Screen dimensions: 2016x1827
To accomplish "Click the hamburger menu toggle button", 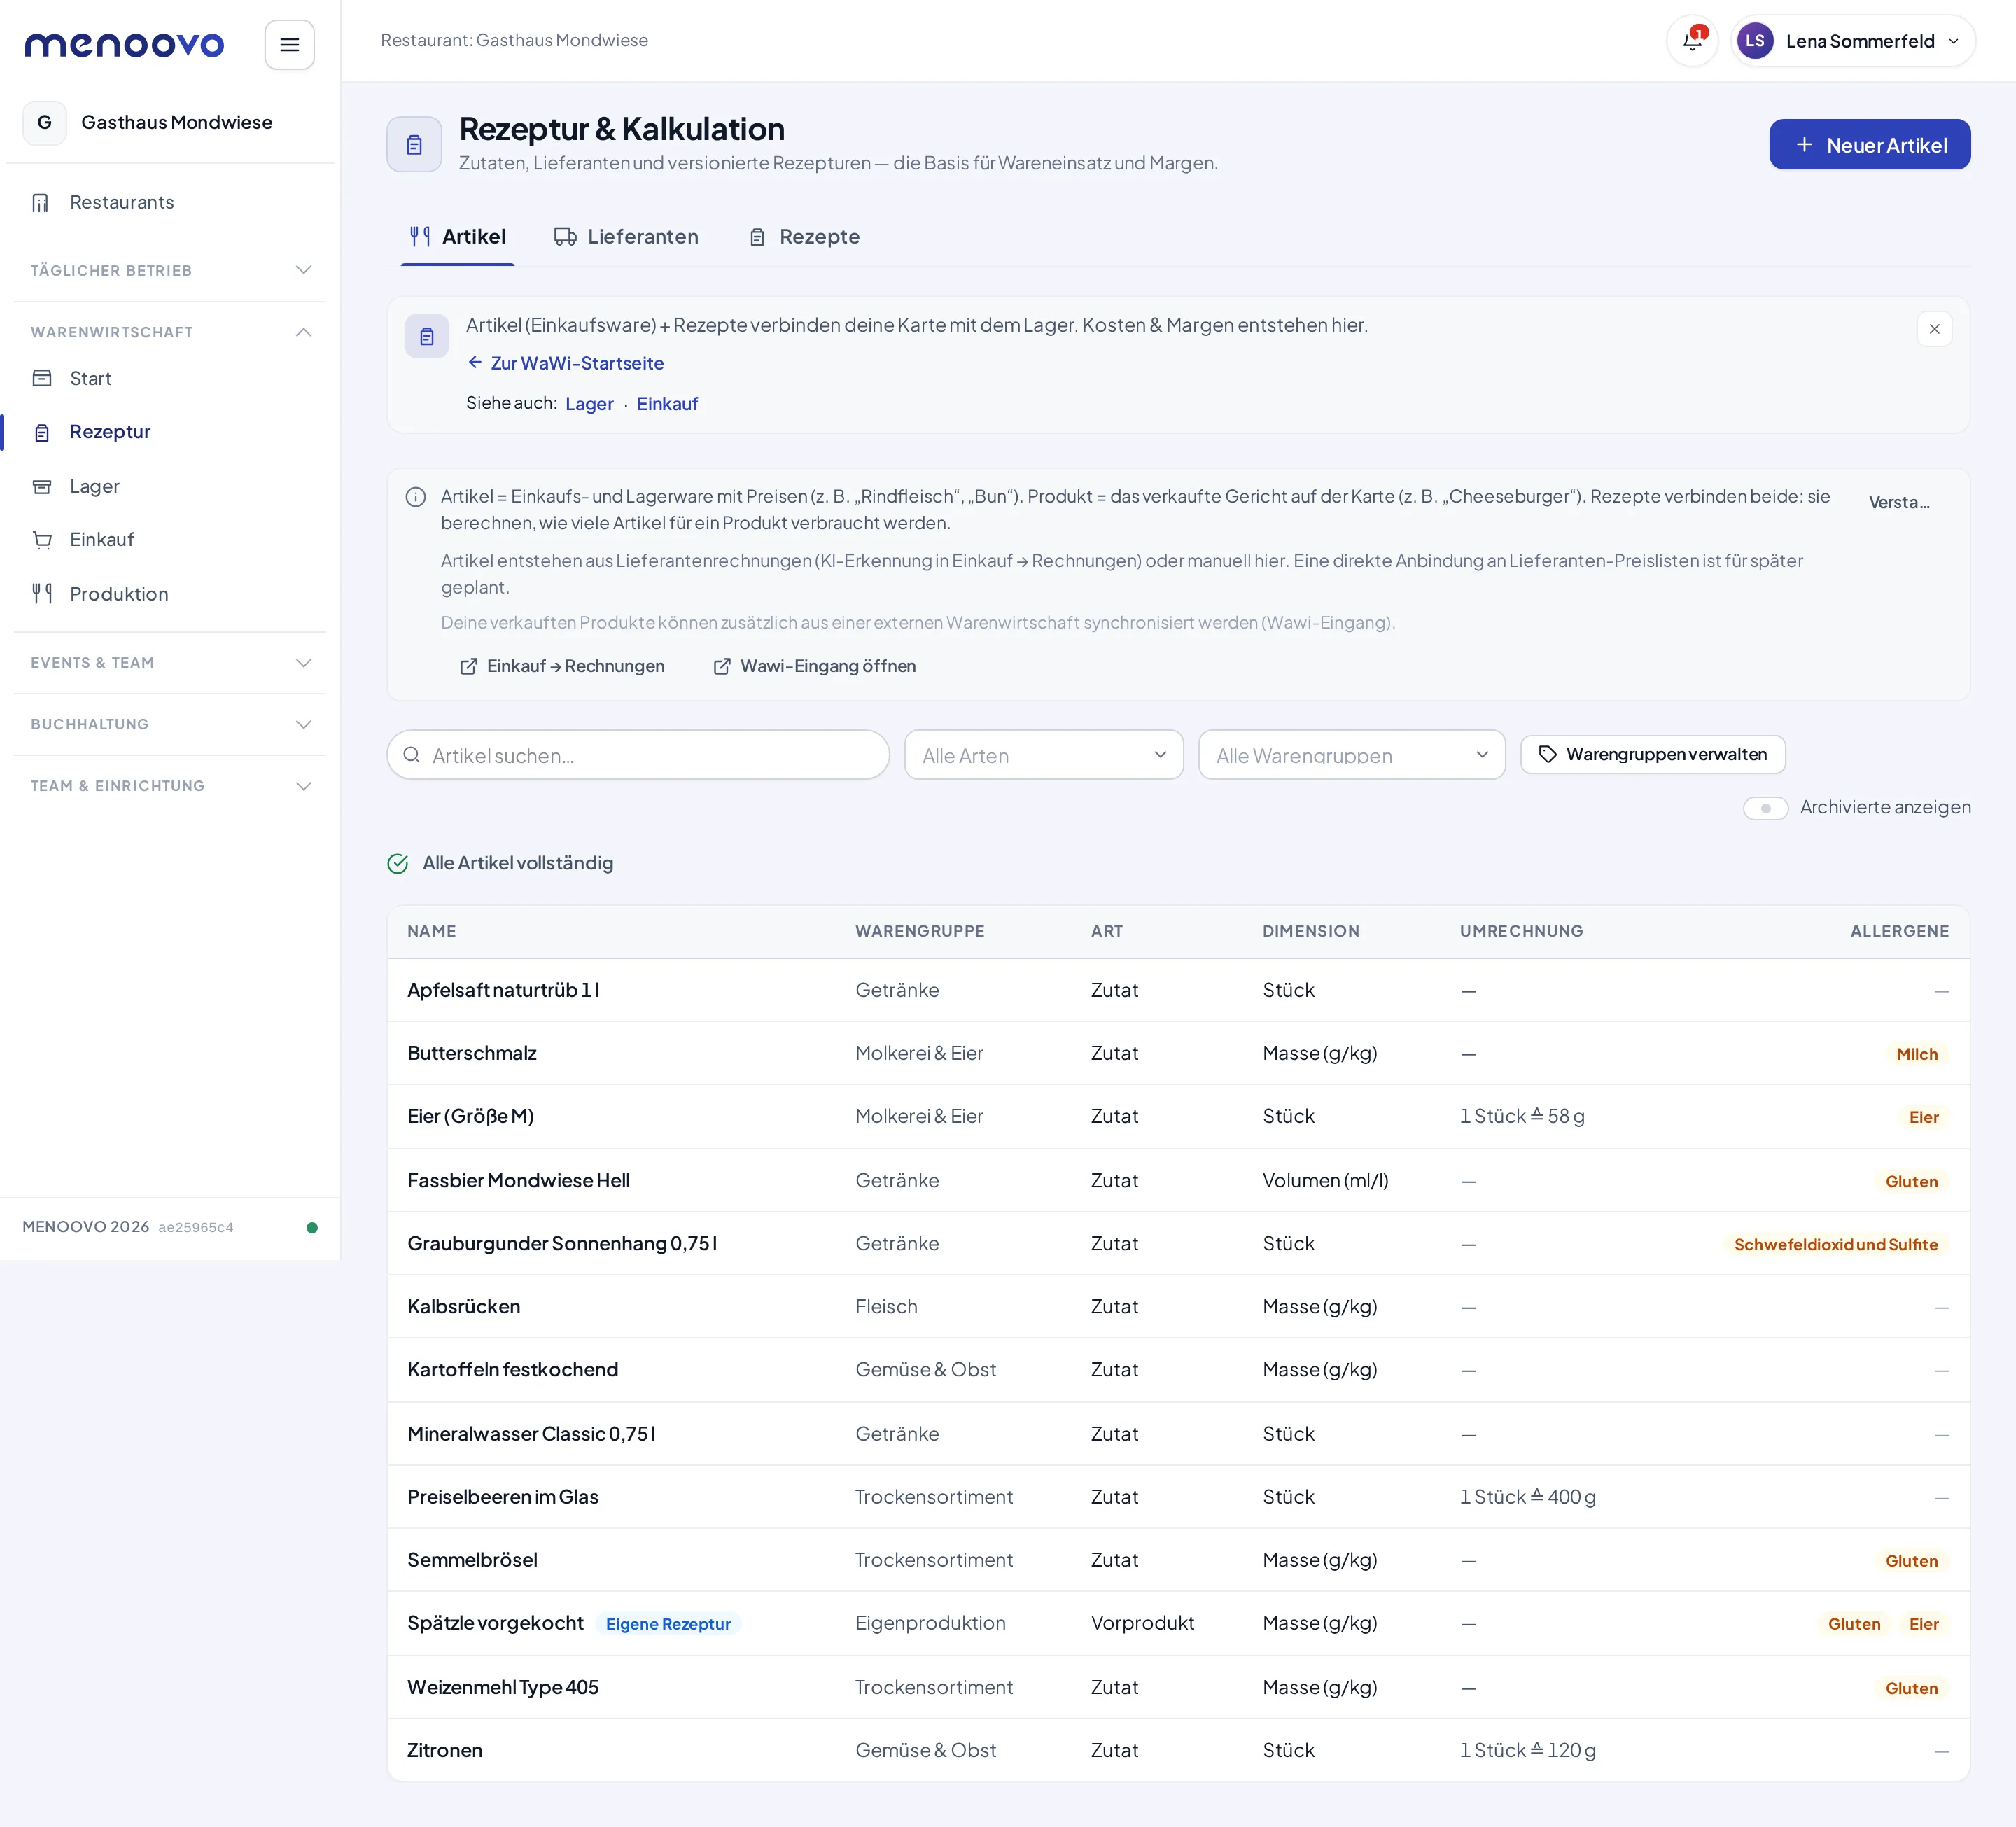I will click(x=289, y=45).
